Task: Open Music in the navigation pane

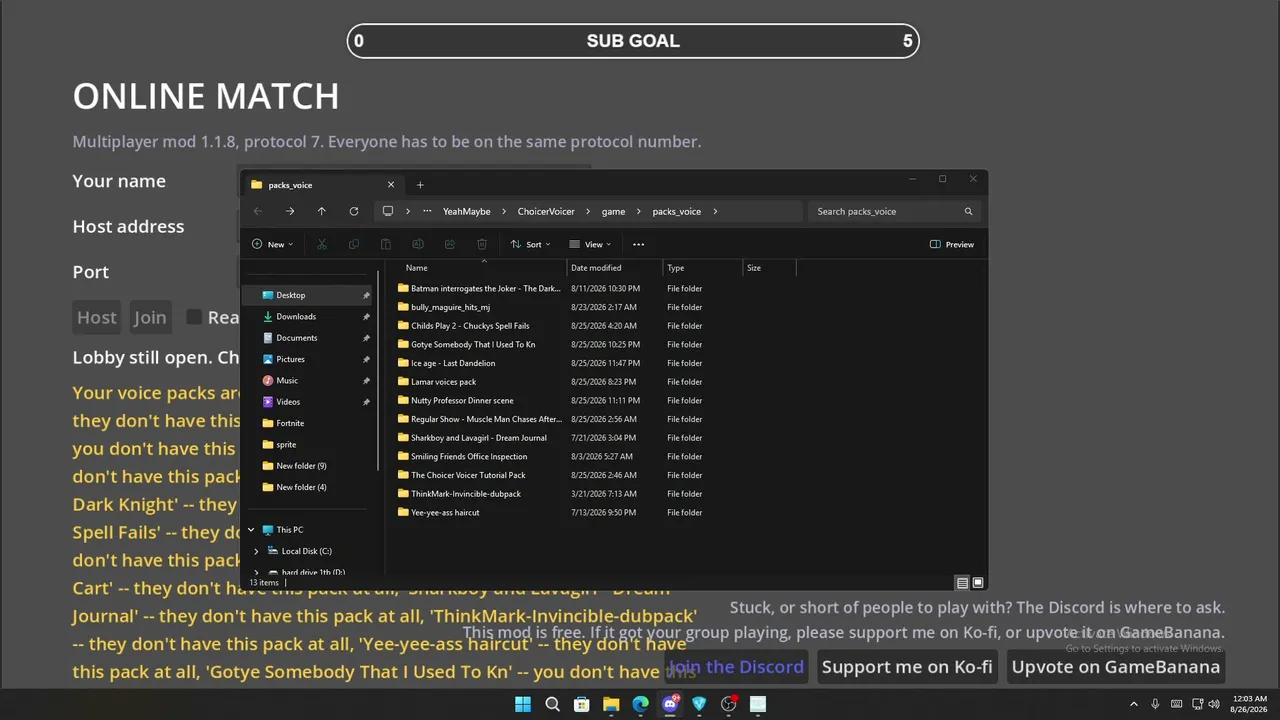Action: [308, 380]
